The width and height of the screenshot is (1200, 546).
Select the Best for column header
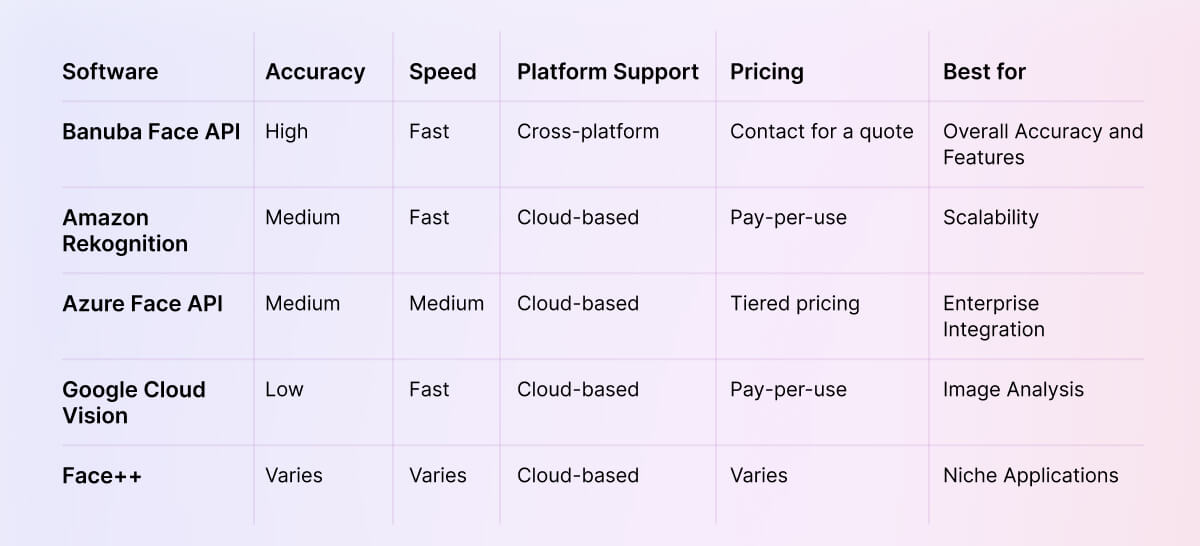(984, 72)
